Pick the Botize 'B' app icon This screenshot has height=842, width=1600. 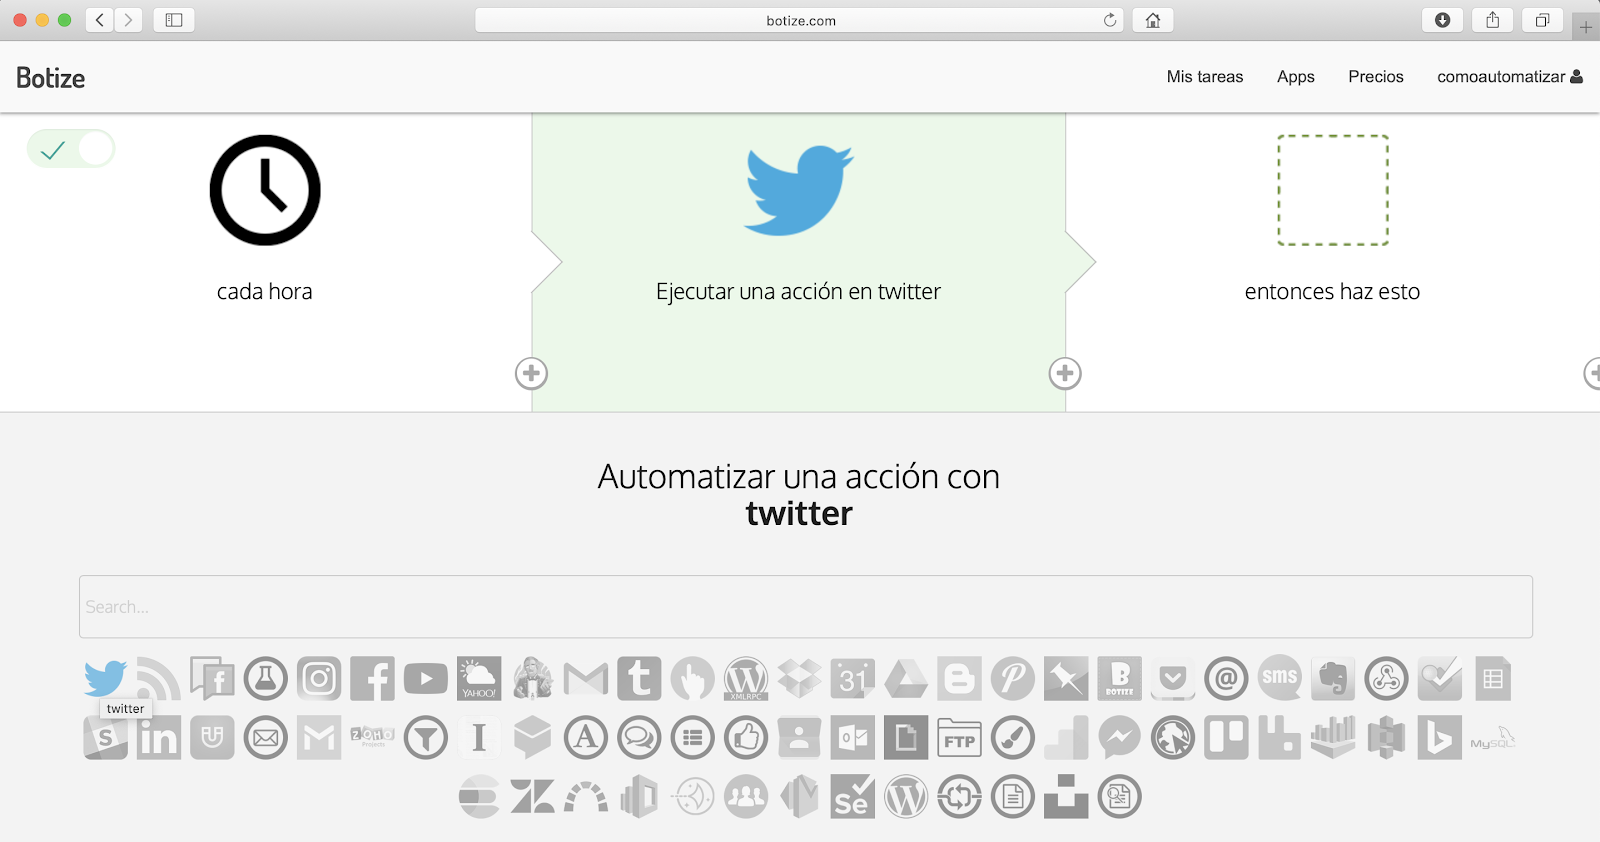pos(1120,679)
